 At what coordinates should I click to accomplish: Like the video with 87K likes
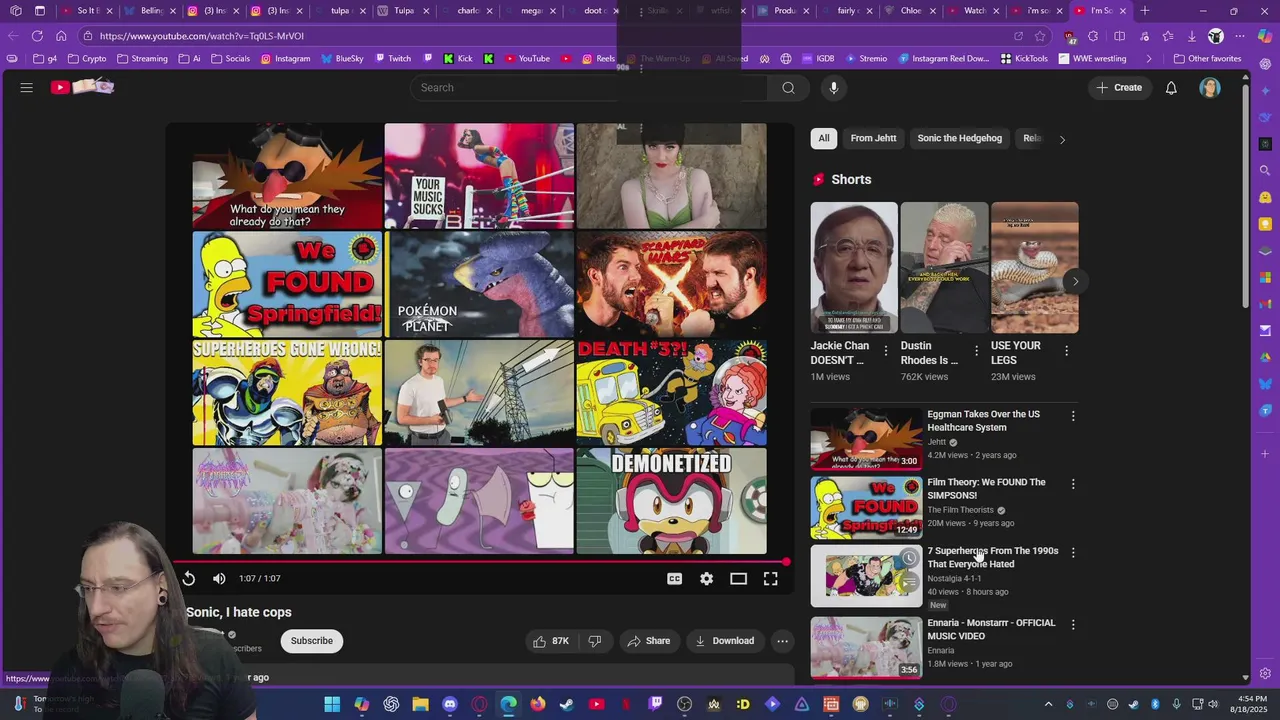551,641
